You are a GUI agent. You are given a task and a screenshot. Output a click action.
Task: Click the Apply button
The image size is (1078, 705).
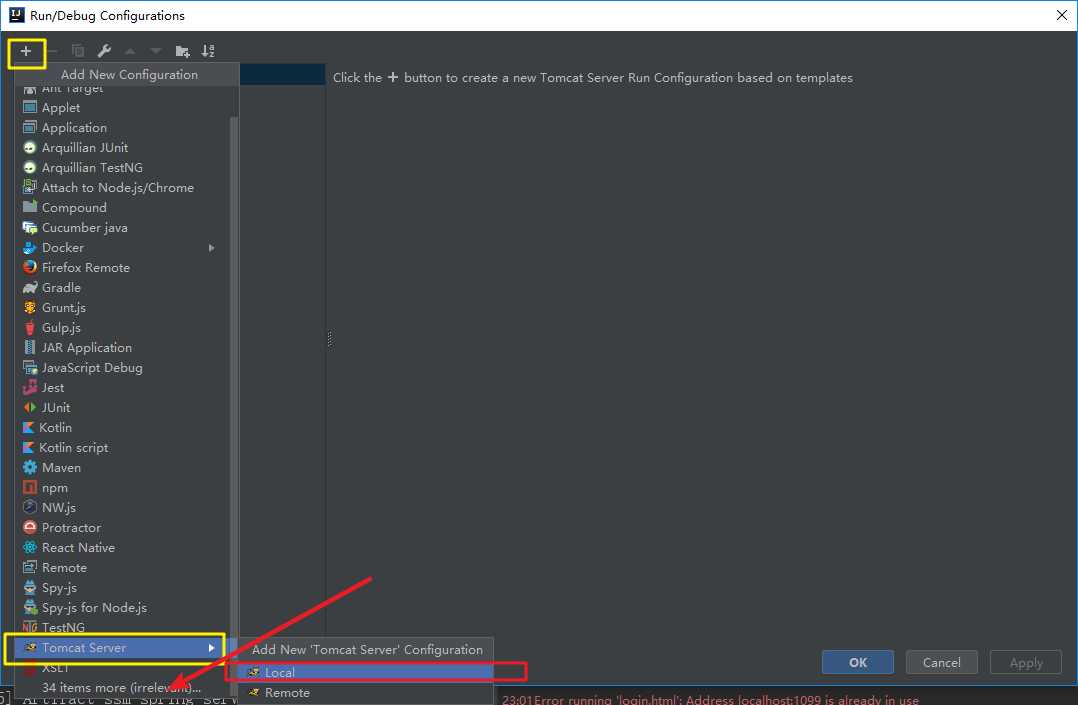click(1026, 662)
